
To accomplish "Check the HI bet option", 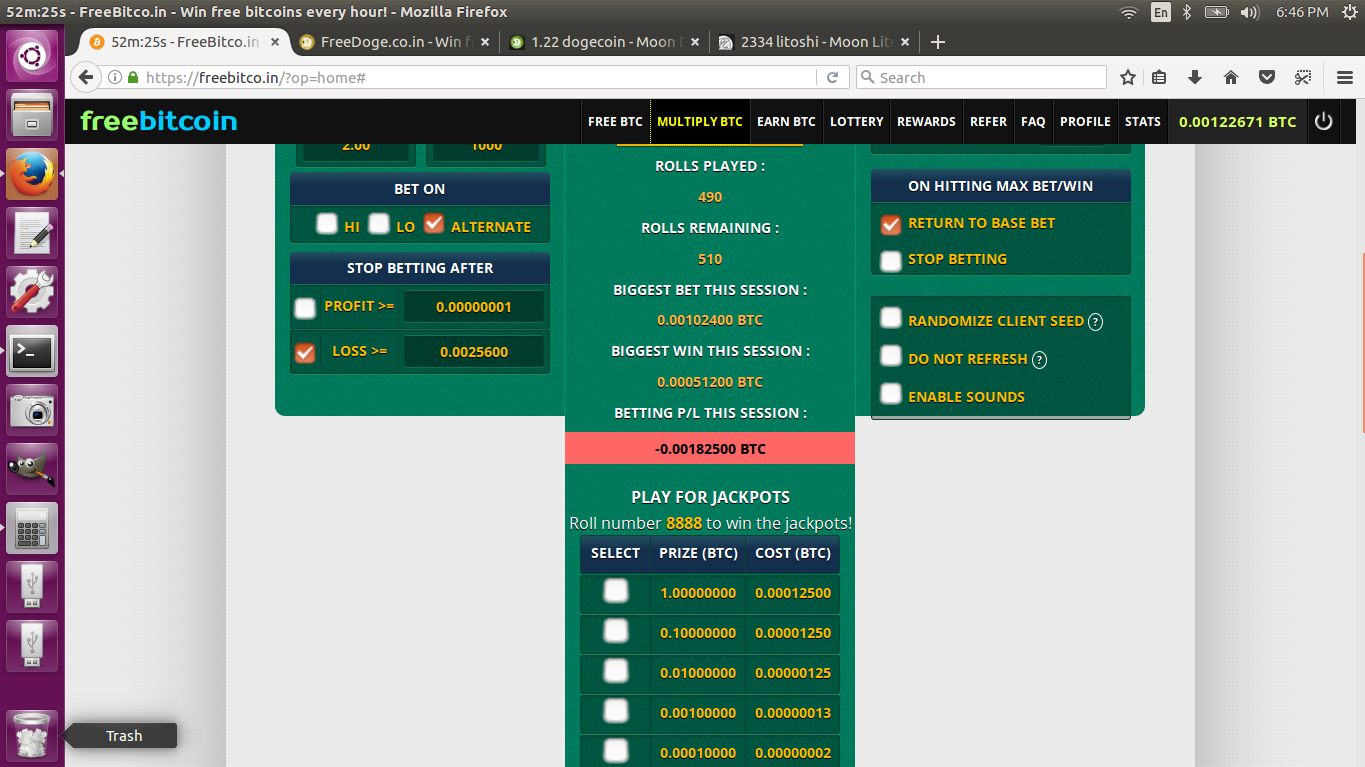I will 327,224.
